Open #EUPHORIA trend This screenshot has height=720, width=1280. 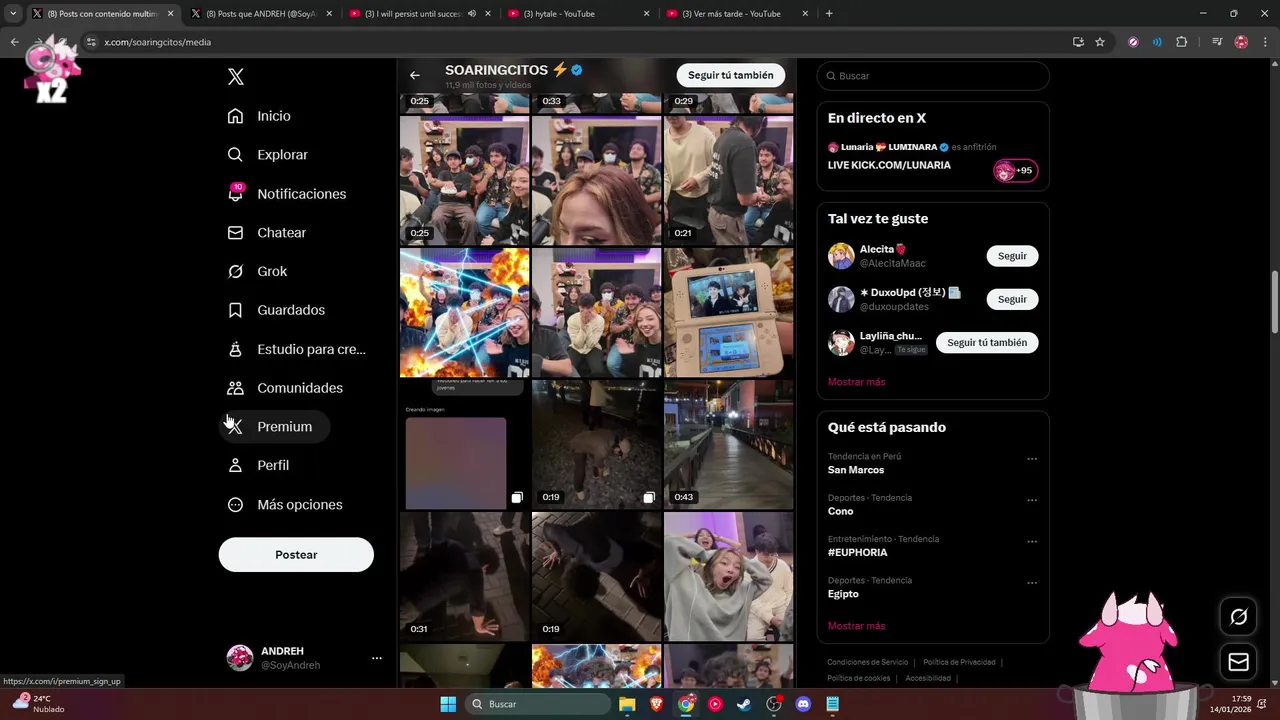[857, 552]
